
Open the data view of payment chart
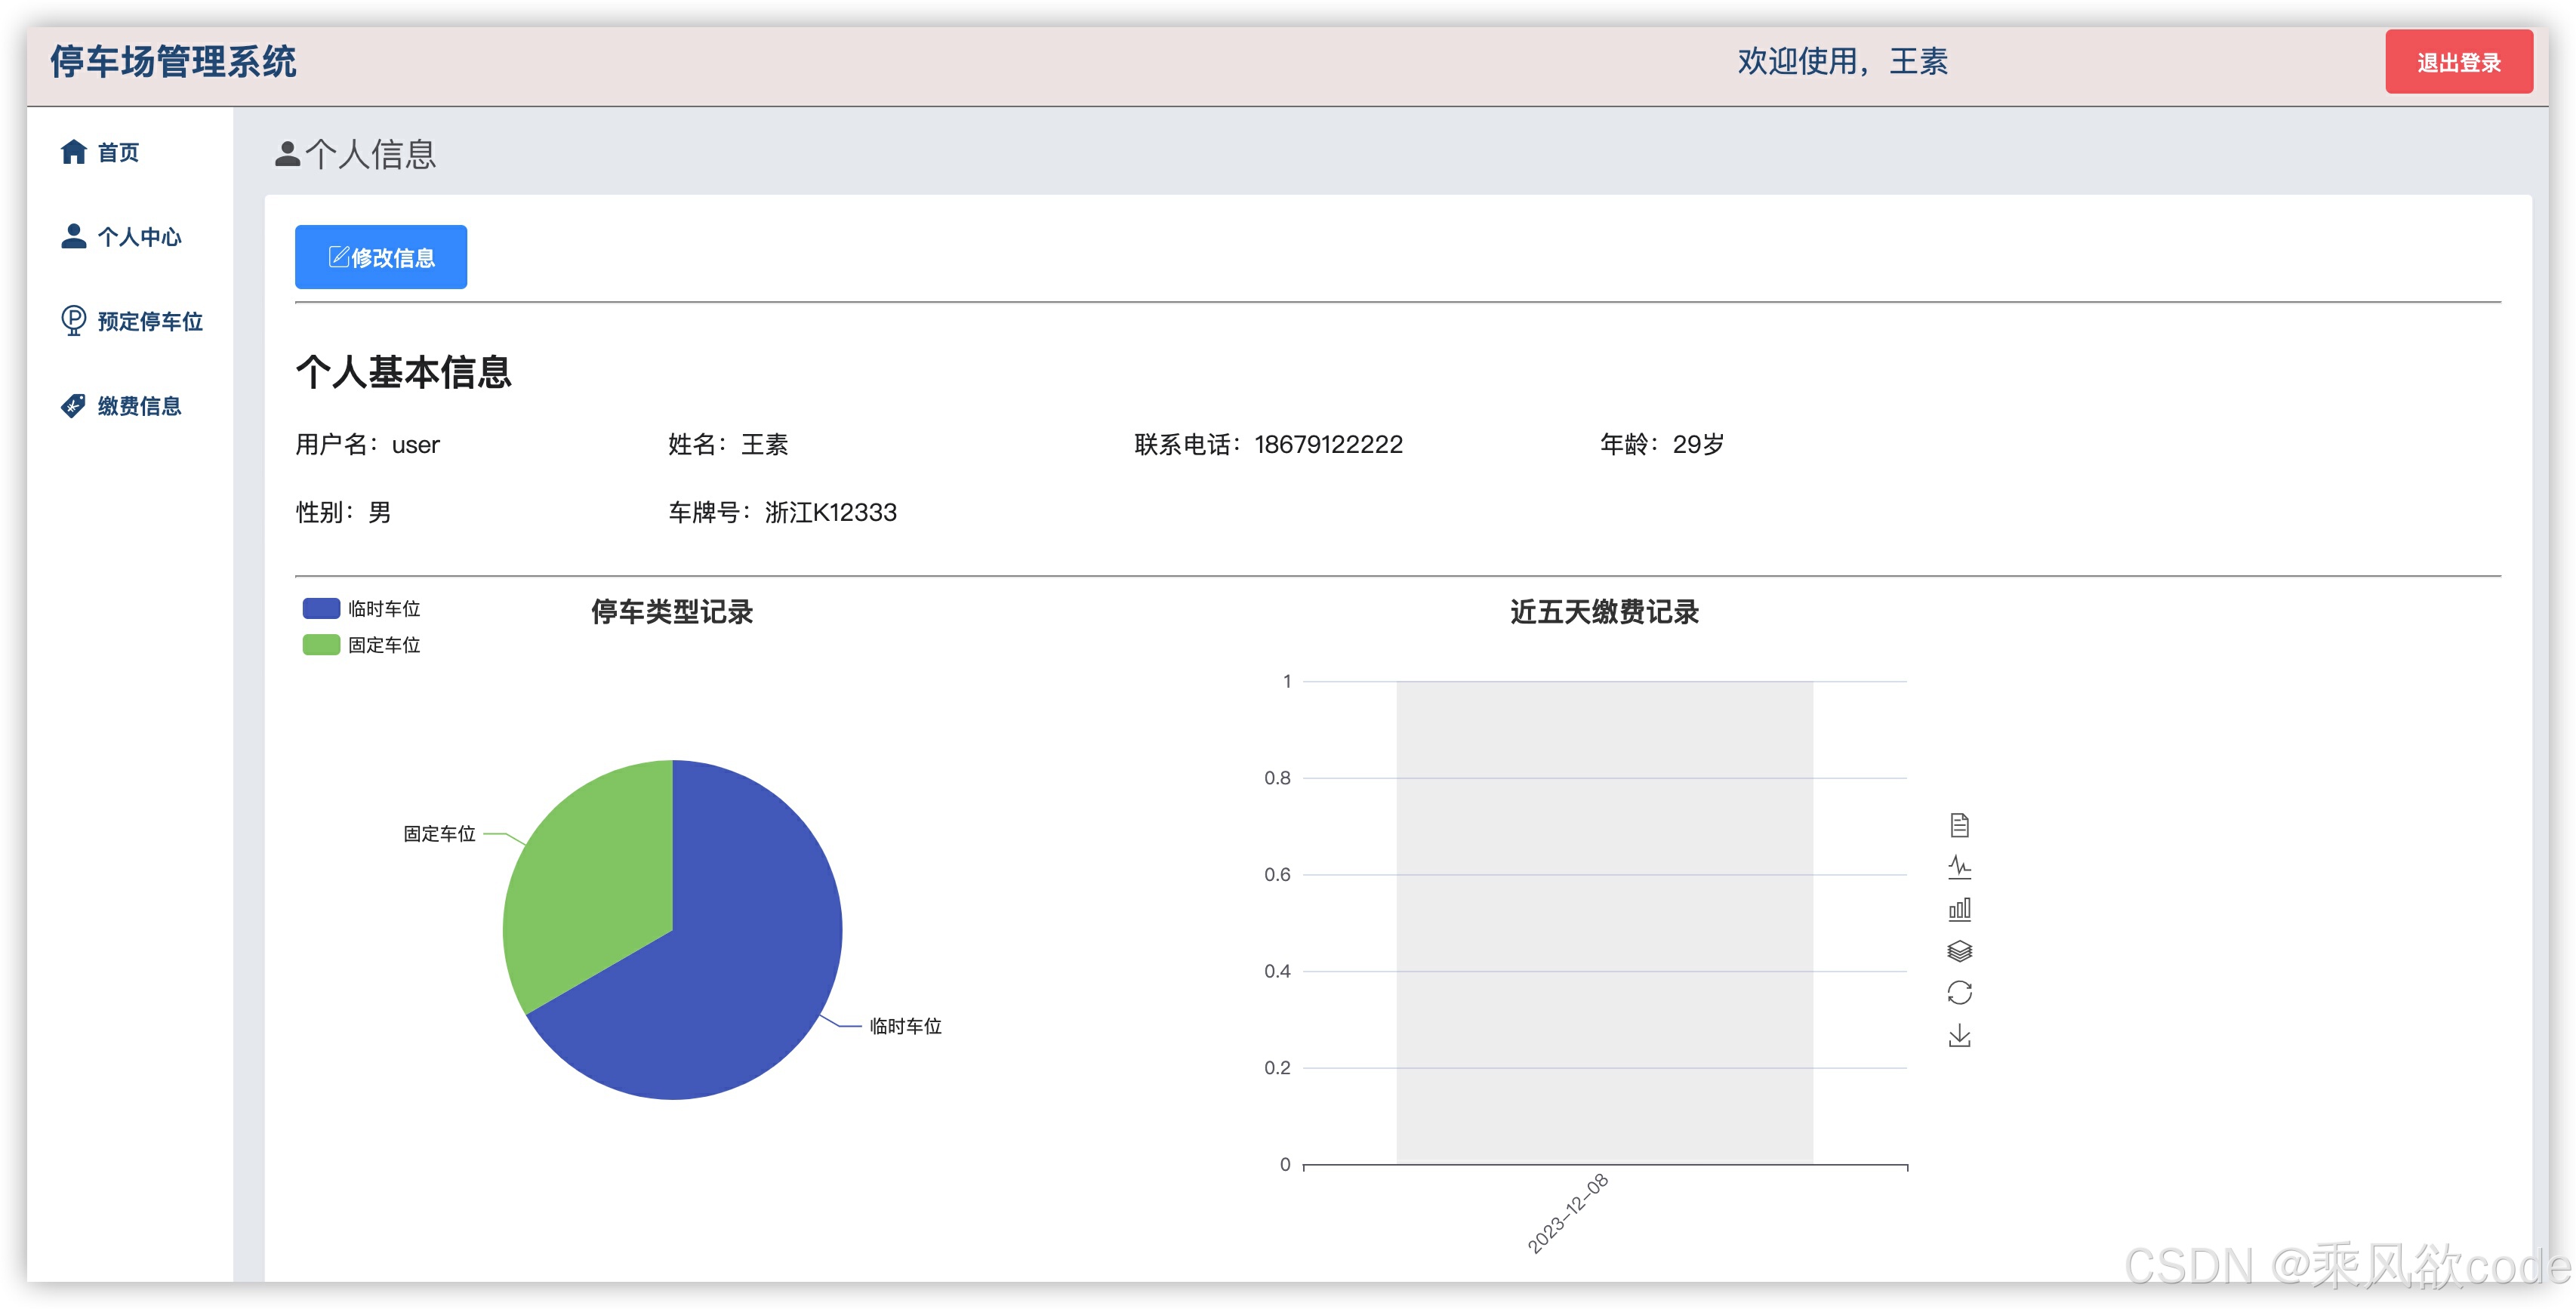tap(1961, 824)
